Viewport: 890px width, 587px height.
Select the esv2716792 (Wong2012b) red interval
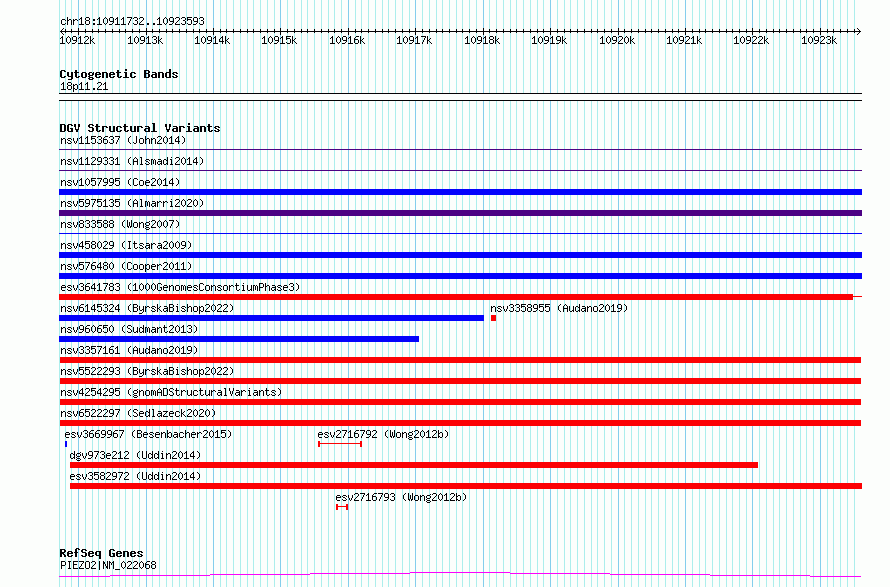pos(340,444)
